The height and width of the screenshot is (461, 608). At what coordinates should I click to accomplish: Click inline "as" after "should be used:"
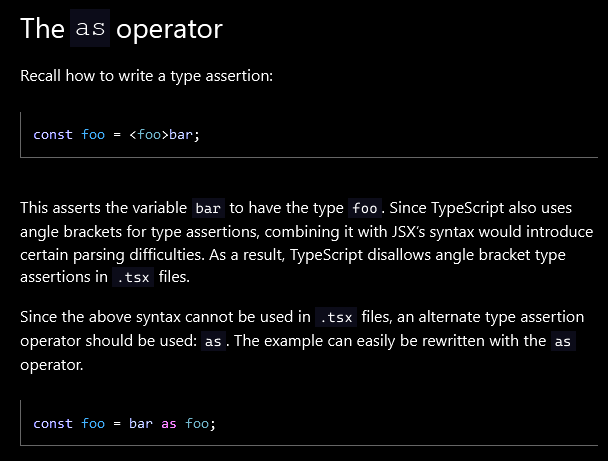click(213, 341)
